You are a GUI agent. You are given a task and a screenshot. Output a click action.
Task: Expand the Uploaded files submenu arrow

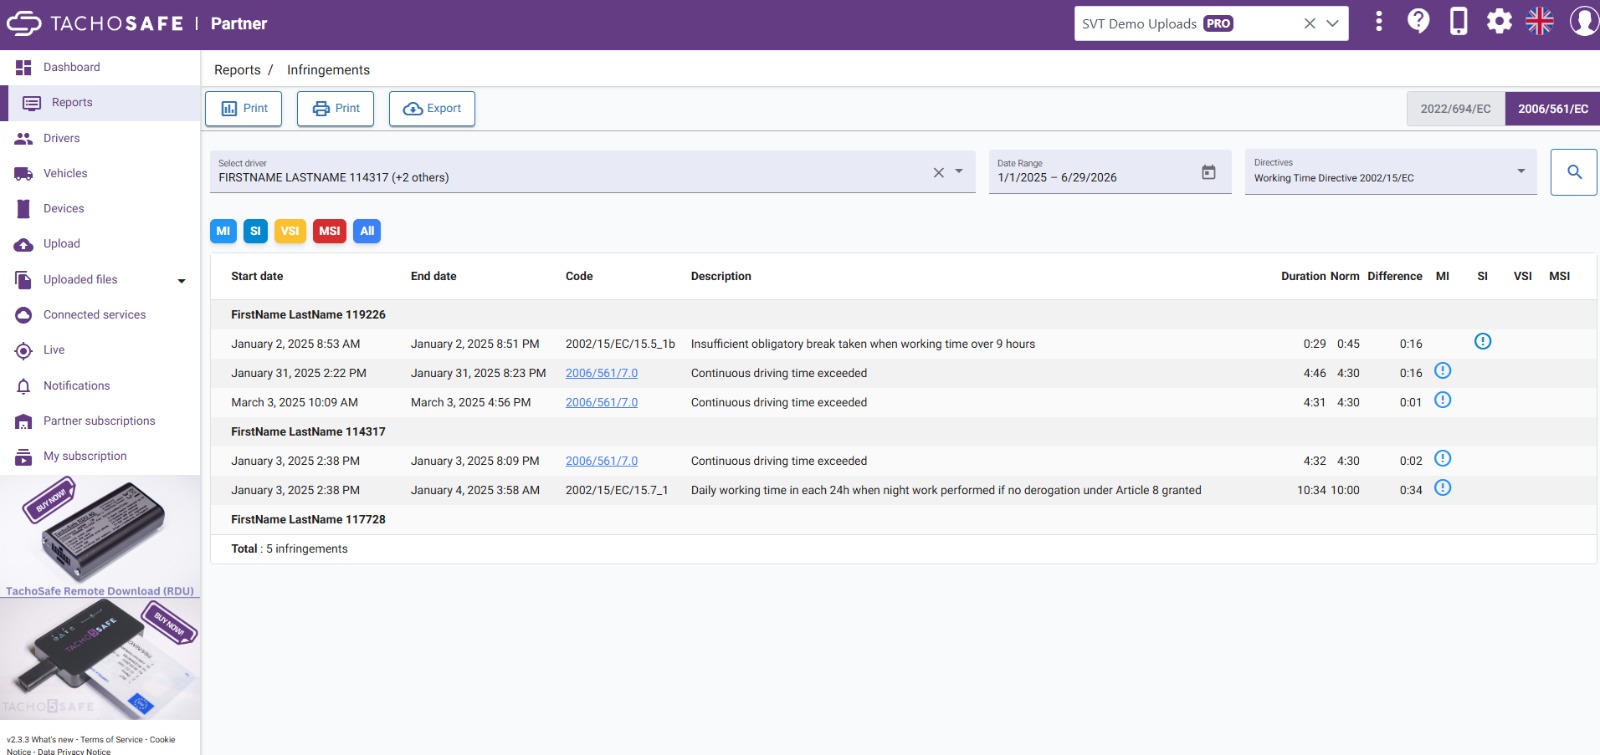click(181, 281)
